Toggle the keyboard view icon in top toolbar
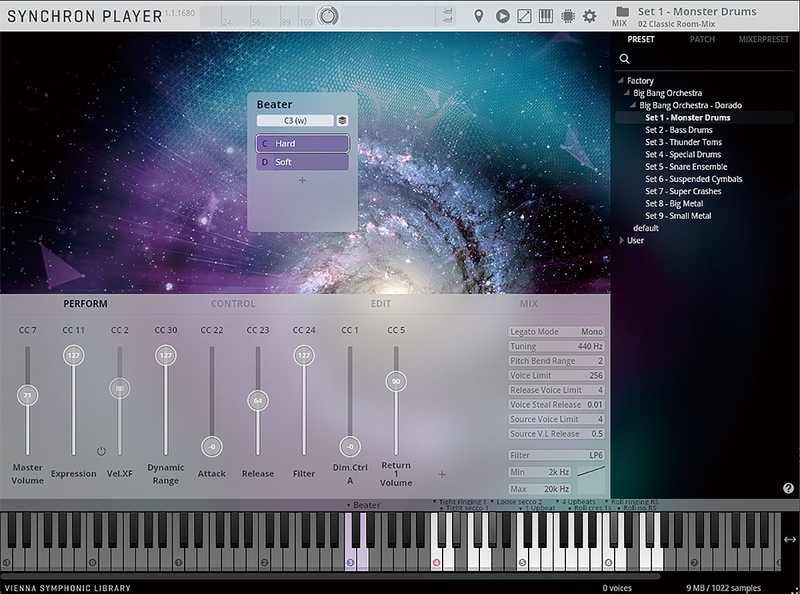This screenshot has height=594, width=800. (x=545, y=16)
